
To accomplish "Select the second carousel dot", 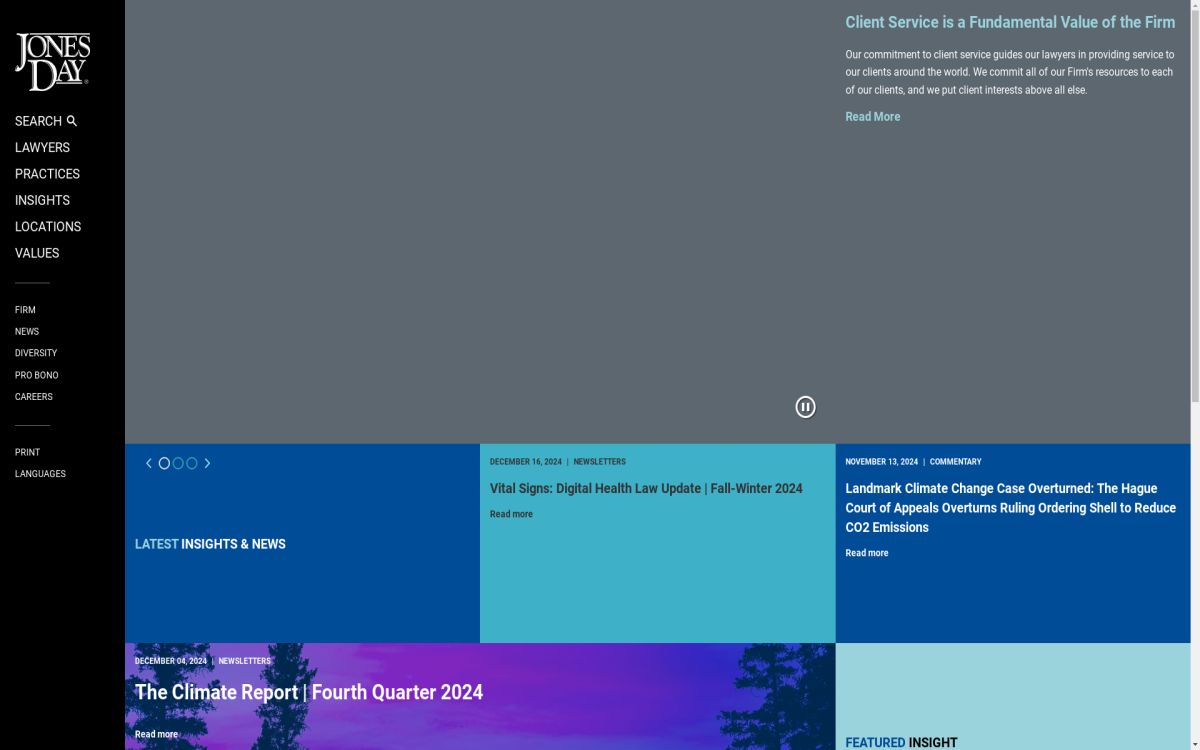I will coord(178,463).
